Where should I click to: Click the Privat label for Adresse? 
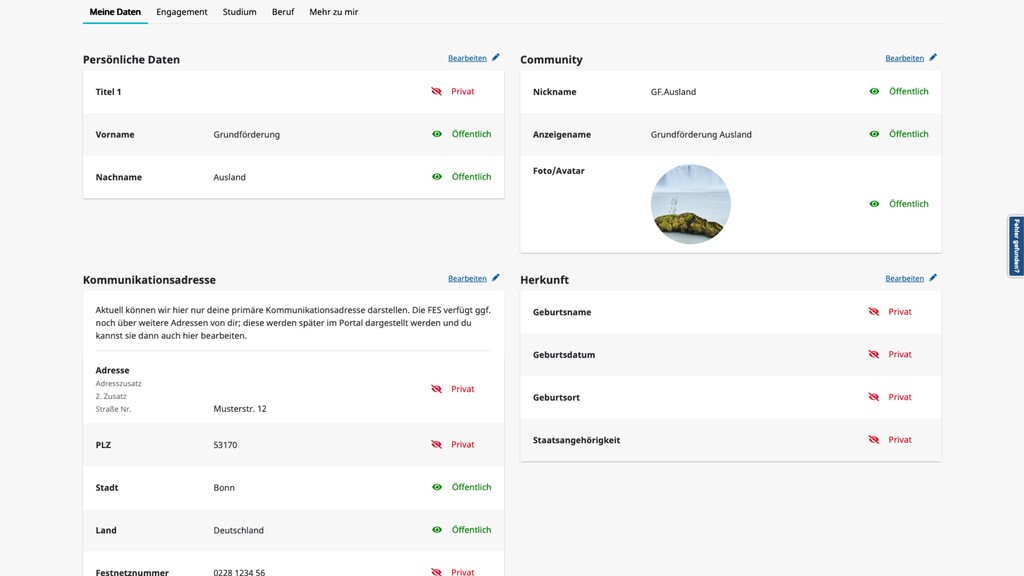[462, 389]
